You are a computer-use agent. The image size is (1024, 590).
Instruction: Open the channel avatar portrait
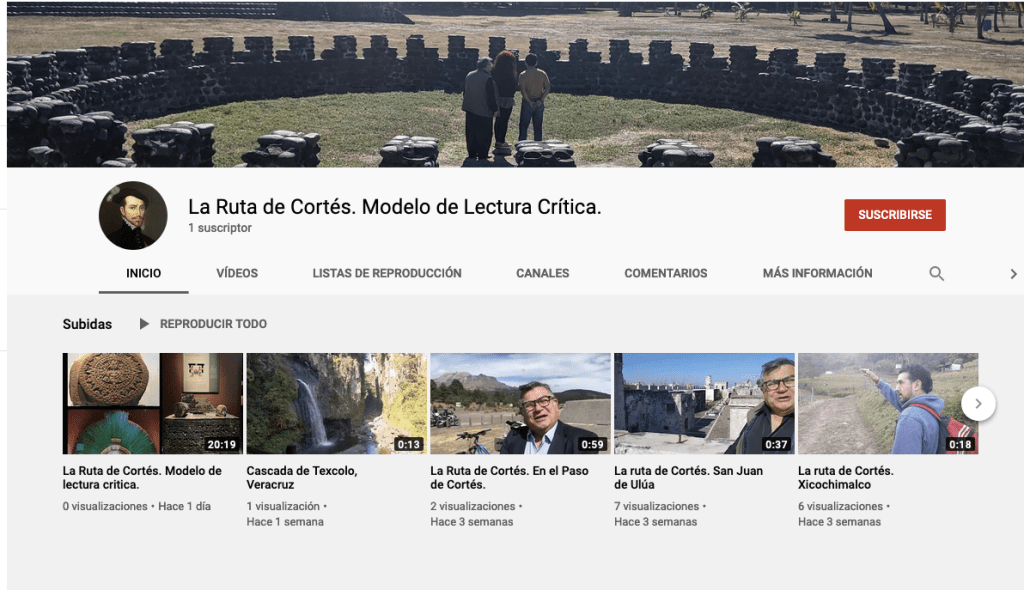[x=133, y=215]
